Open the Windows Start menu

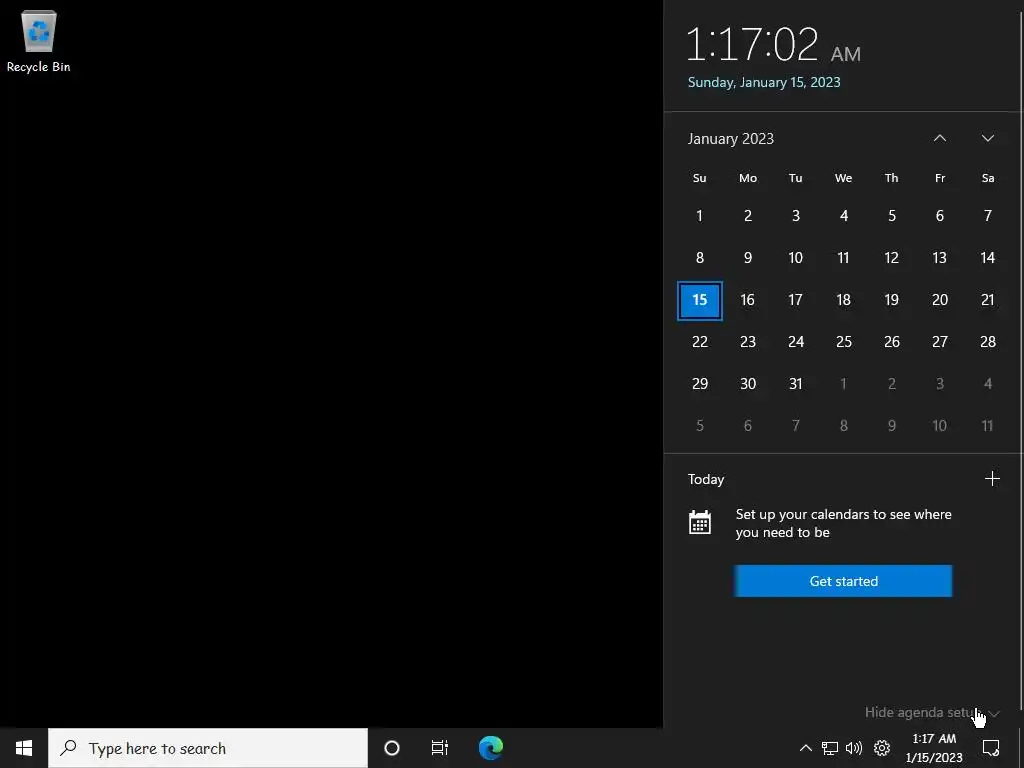tap(24, 748)
